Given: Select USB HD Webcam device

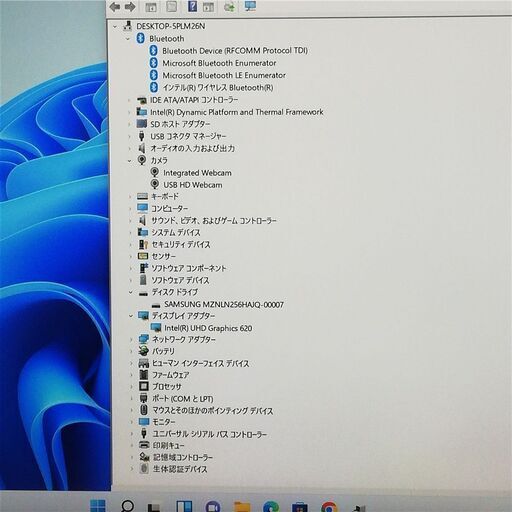Looking at the screenshot, I should click(x=193, y=185).
